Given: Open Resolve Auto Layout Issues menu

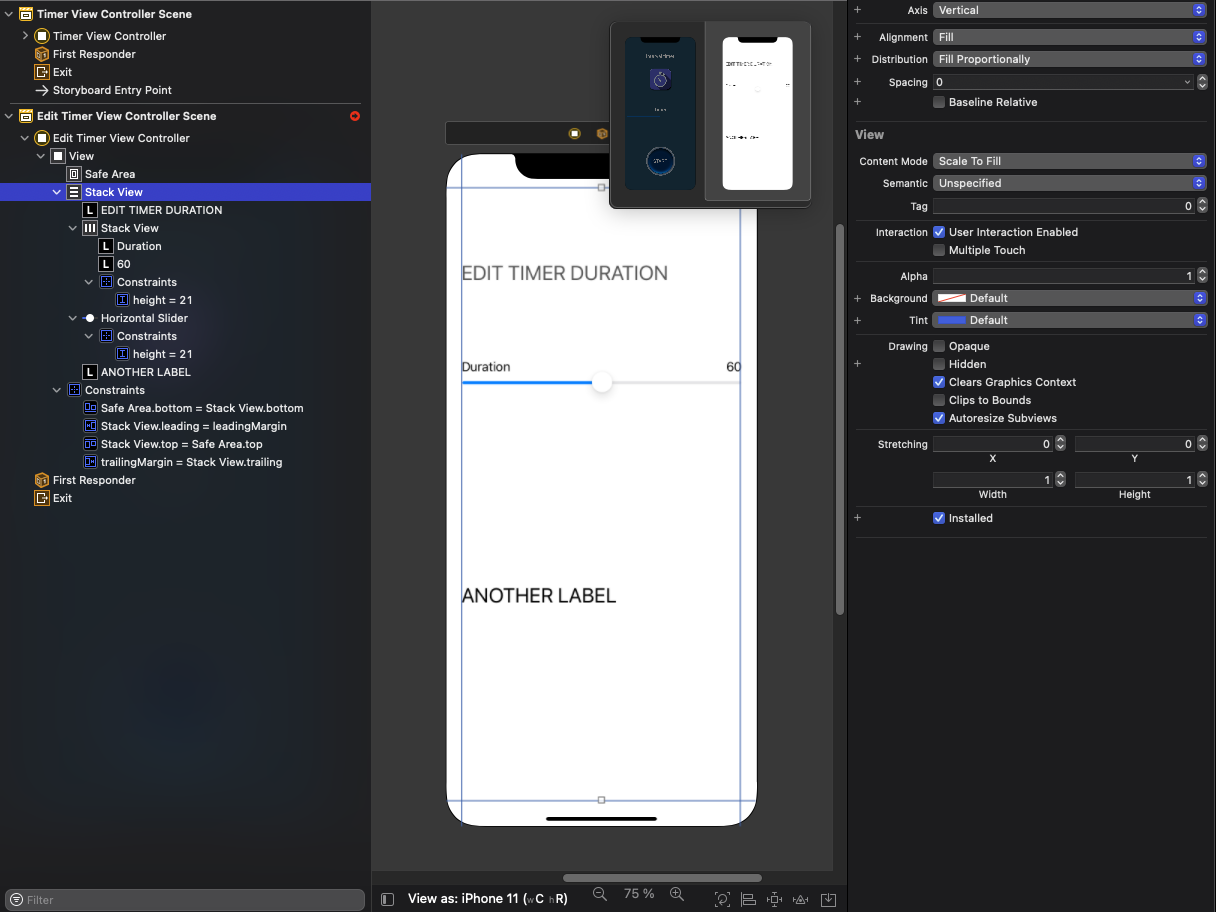Looking at the screenshot, I should pyautogui.click(x=801, y=899).
